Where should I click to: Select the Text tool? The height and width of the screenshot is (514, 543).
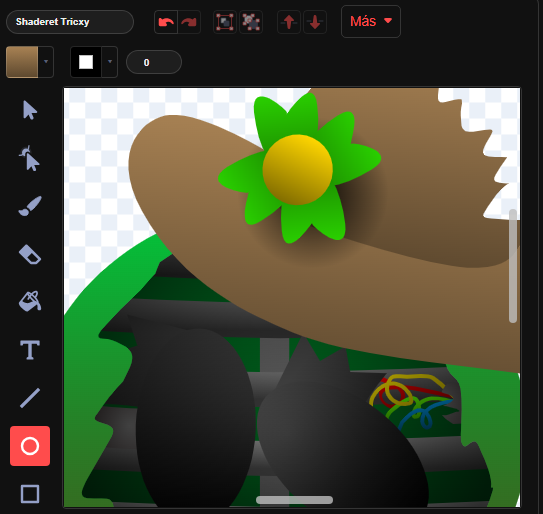point(30,350)
